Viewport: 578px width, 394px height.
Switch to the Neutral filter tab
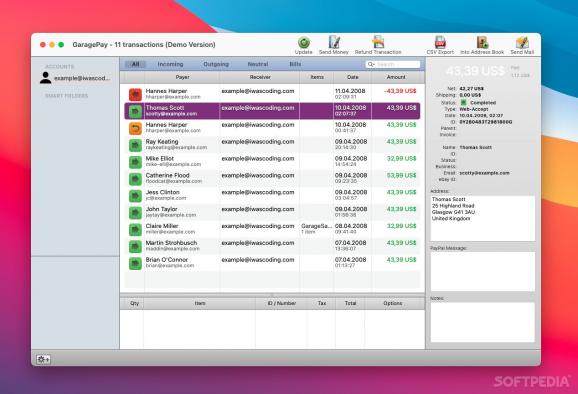point(258,64)
